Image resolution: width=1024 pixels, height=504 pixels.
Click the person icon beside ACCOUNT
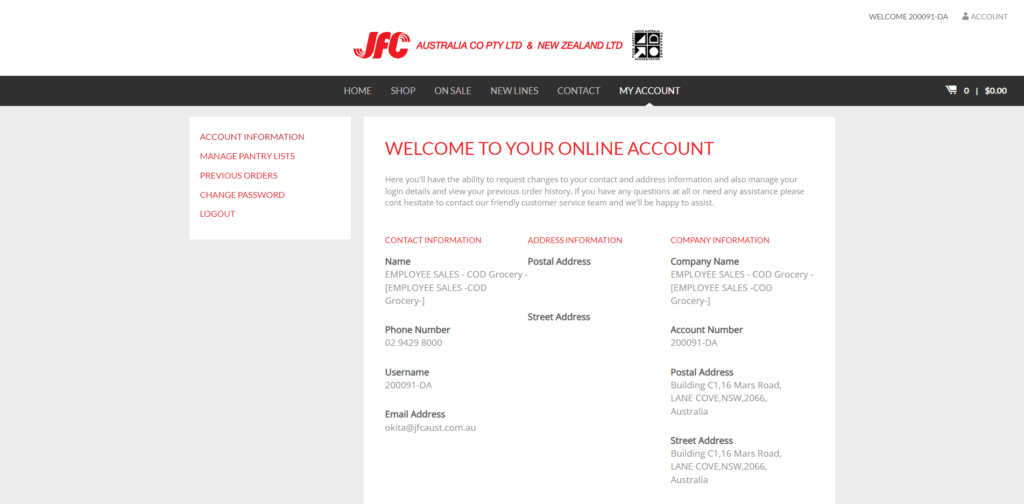coord(965,16)
